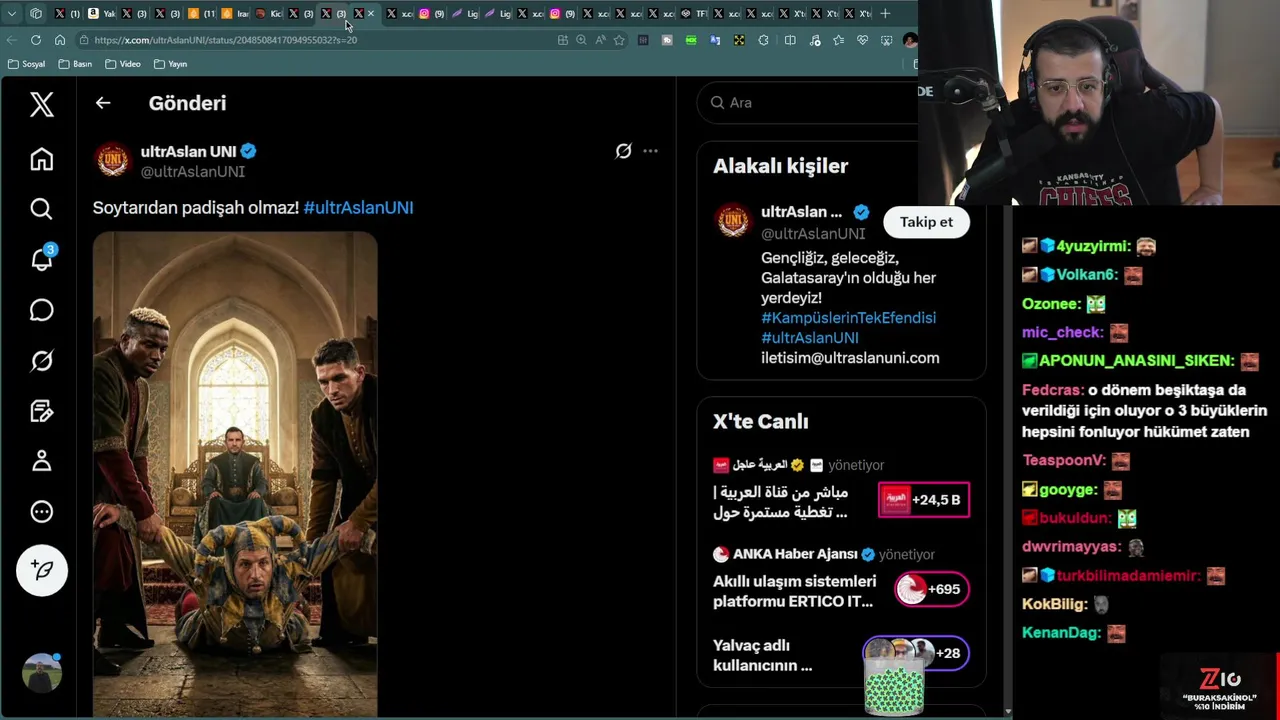This screenshot has width=1280, height=720.
Task: Open the Sosyal bookmarks folder
Action: pos(27,64)
